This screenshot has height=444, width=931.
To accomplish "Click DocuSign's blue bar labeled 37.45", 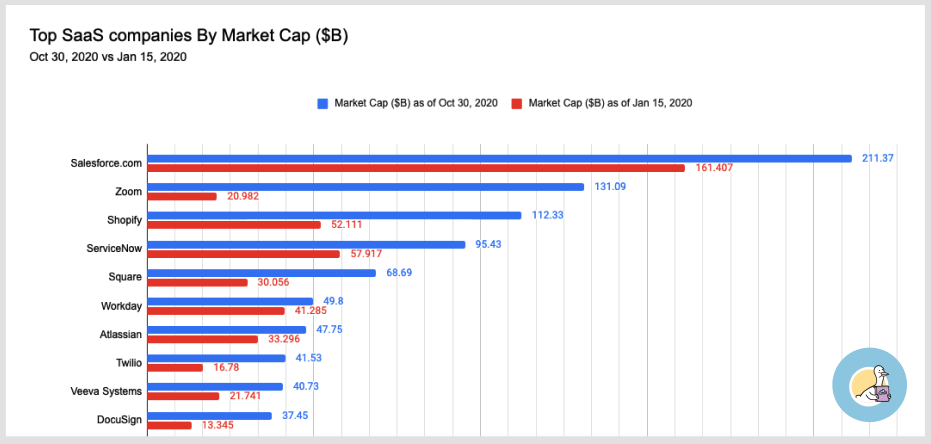I will 210,416.
